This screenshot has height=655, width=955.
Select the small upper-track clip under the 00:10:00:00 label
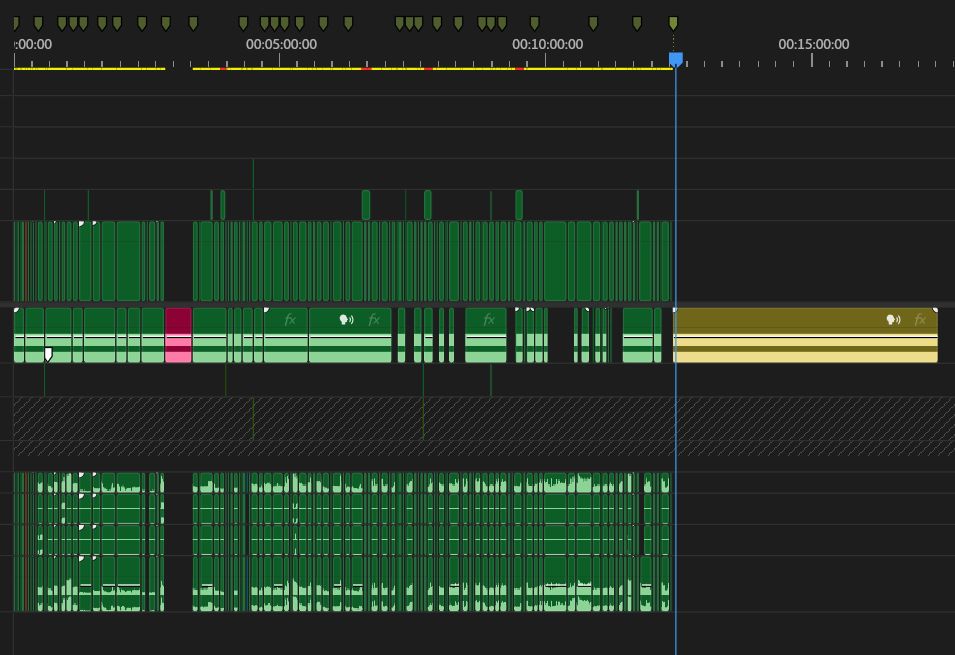(519, 205)
